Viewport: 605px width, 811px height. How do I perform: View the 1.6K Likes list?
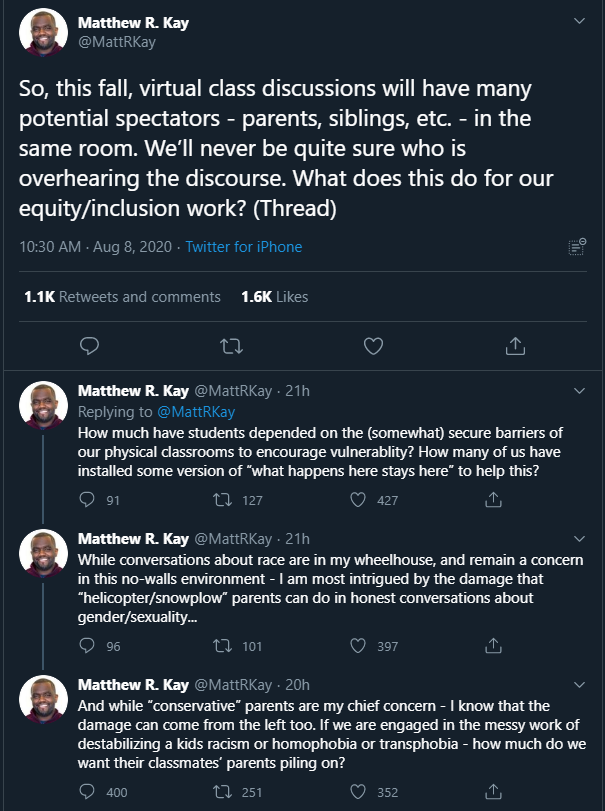click(x=275, y=296)
